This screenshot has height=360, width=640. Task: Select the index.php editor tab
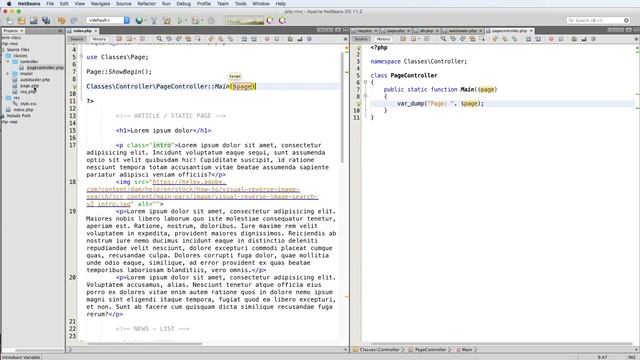click(x=82, y=31)
